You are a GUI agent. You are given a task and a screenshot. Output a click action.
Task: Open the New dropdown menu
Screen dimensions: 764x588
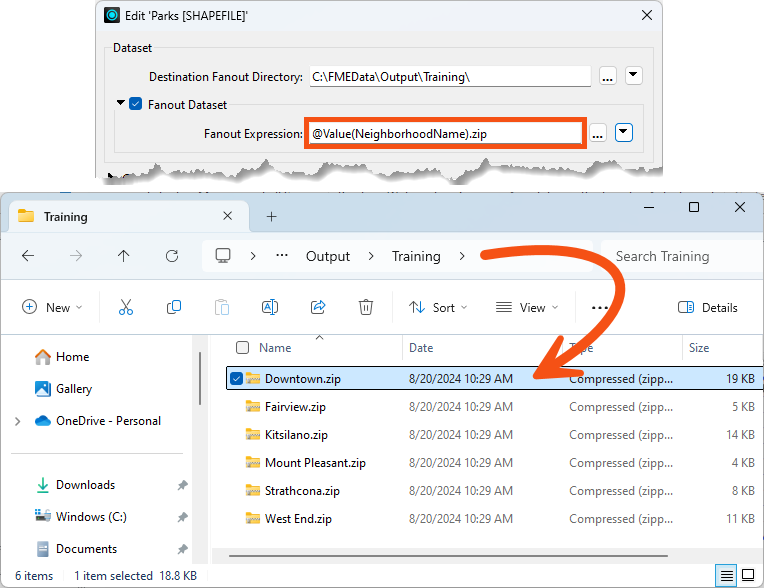coord(52,307)
